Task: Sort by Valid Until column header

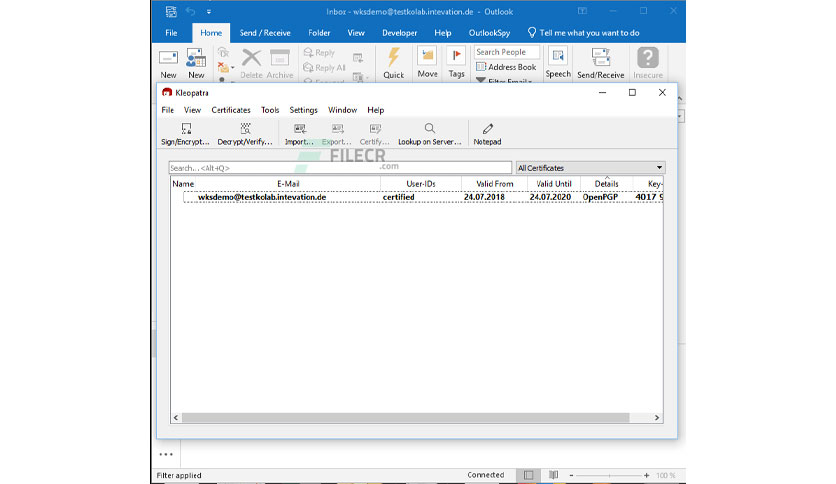Action: point(553,184)
